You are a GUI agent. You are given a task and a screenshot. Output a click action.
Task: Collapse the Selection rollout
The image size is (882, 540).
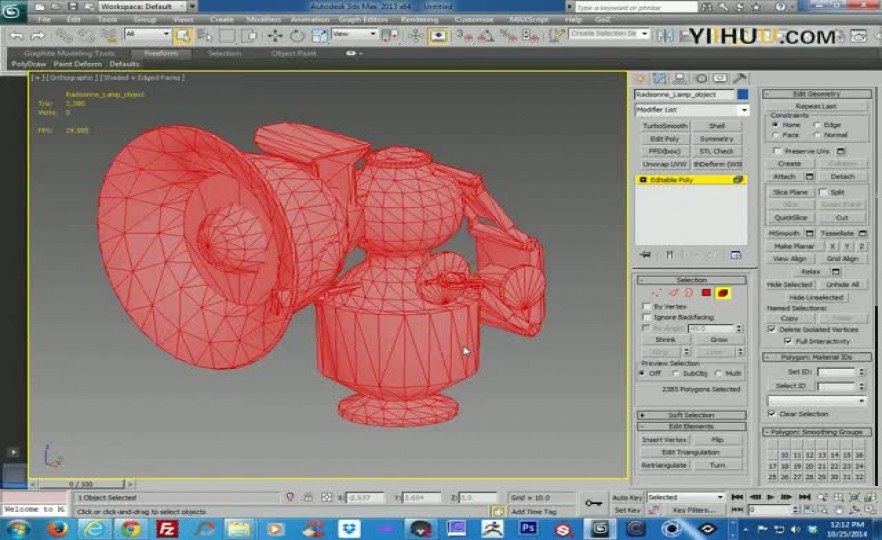coord(691,280)
